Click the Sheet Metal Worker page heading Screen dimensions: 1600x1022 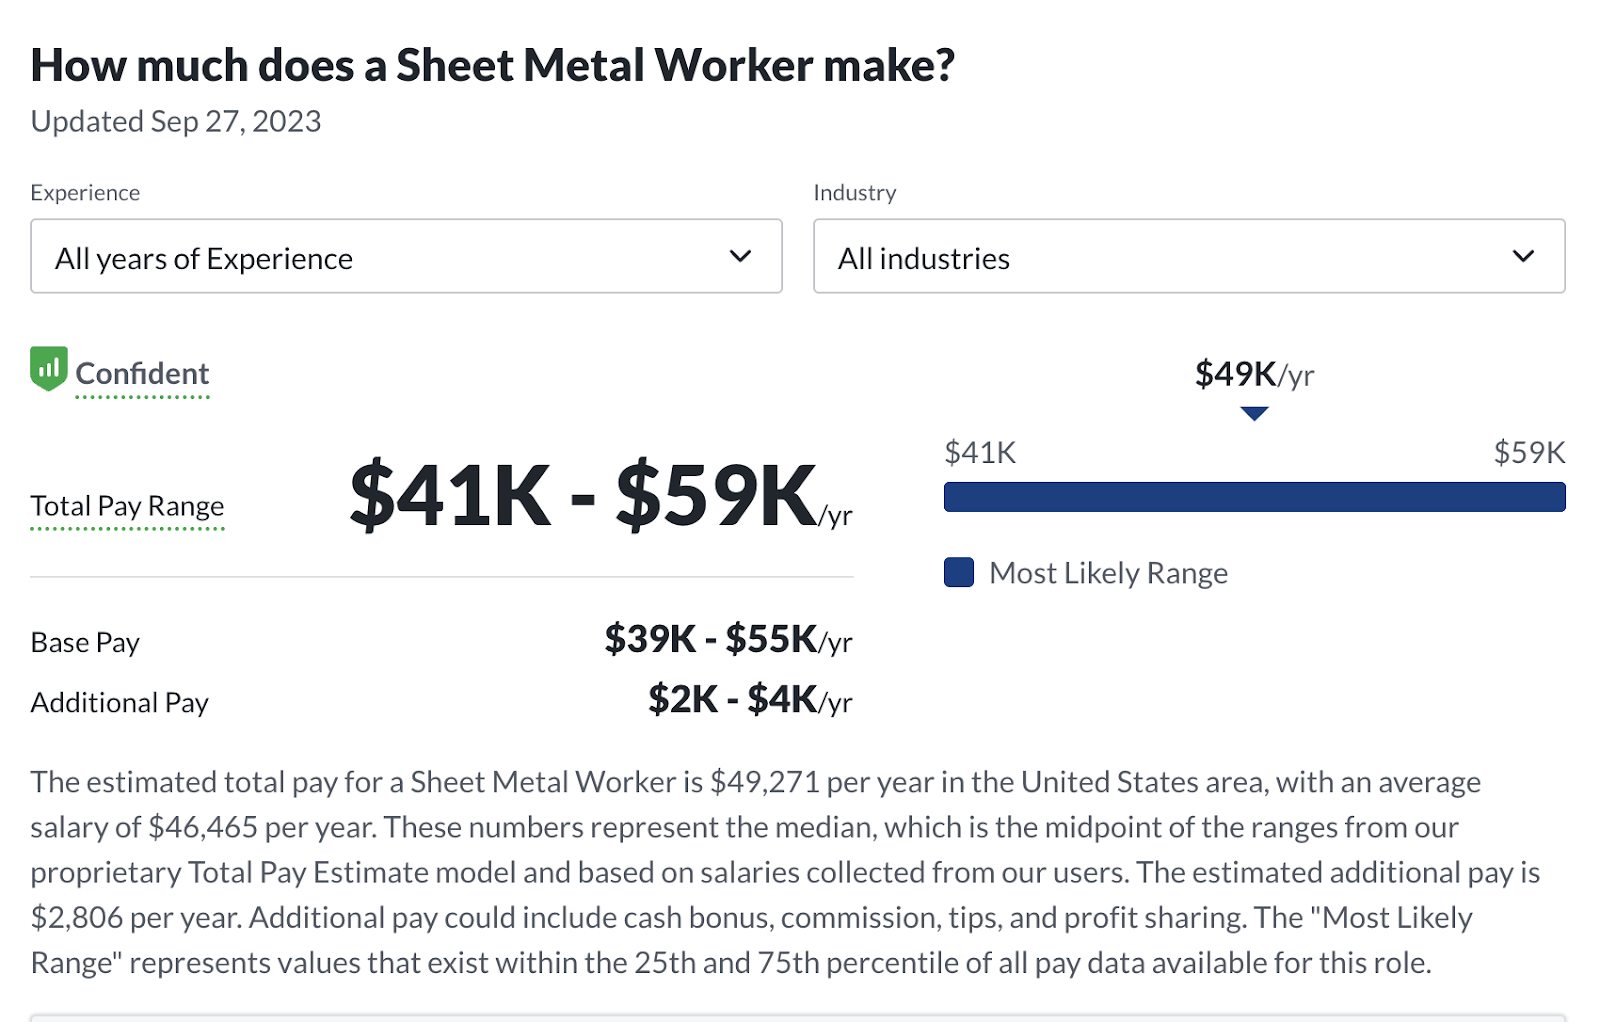(x=492, y=66)
